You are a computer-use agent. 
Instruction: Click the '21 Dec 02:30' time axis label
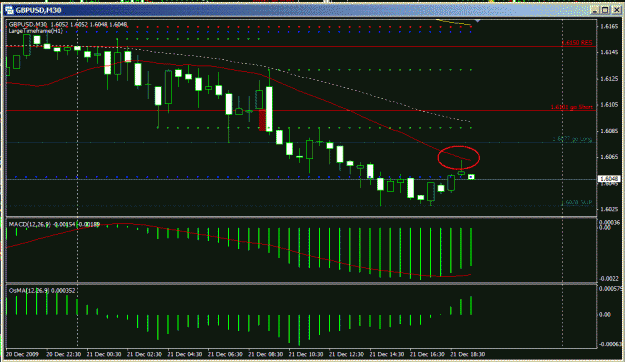click(144, 354)
